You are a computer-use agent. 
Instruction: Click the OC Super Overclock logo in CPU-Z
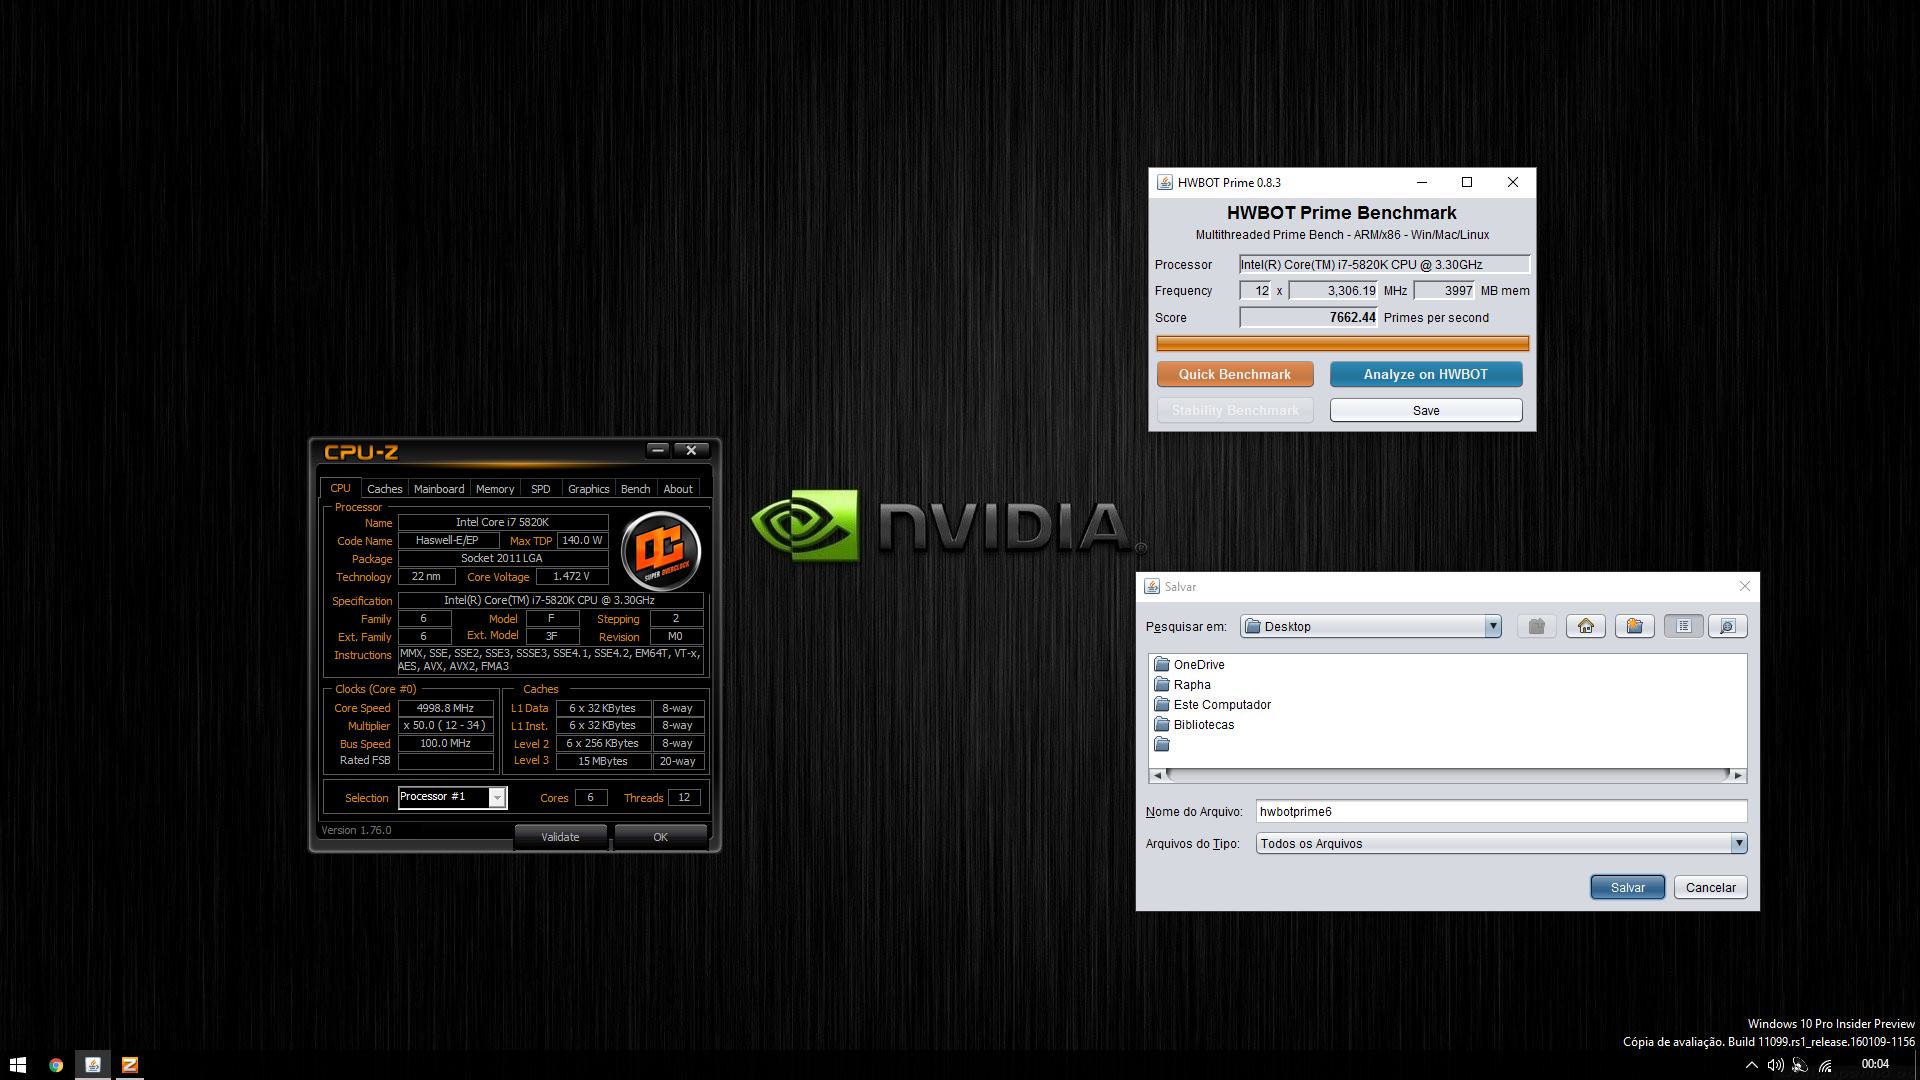[x=661, y=551]
